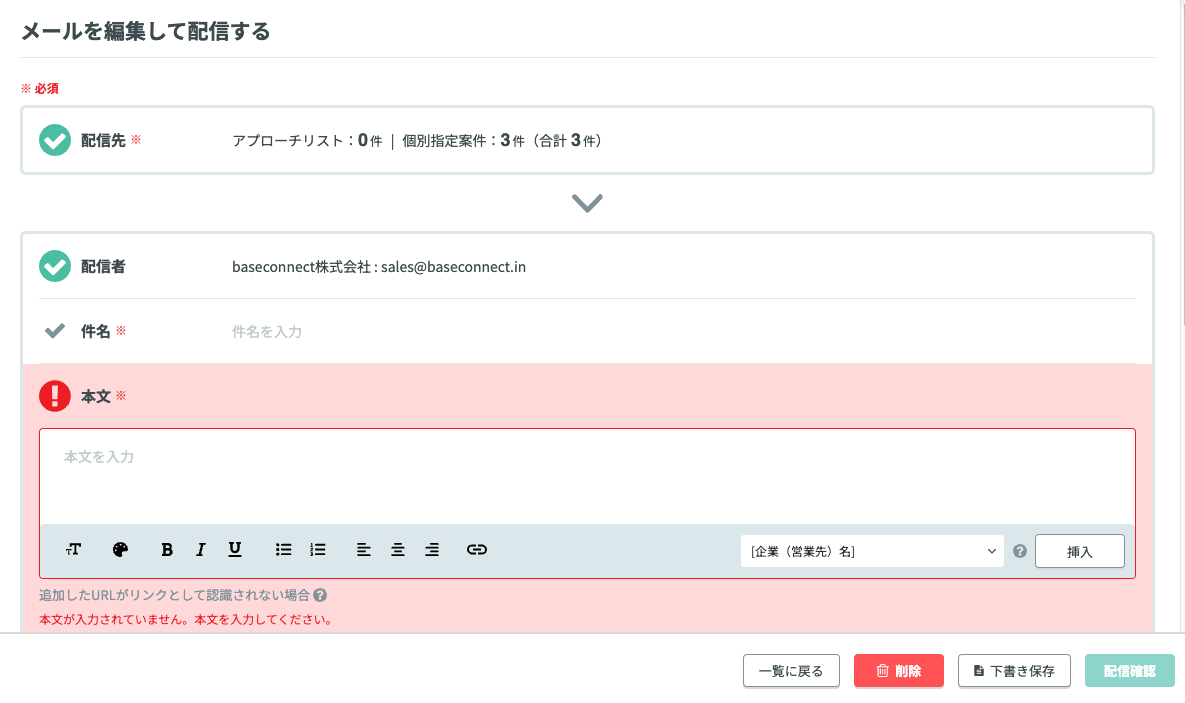Click the error message 本文が入力されていません
The height and width of the screenshot is (703, 1185).
(186, 620)
